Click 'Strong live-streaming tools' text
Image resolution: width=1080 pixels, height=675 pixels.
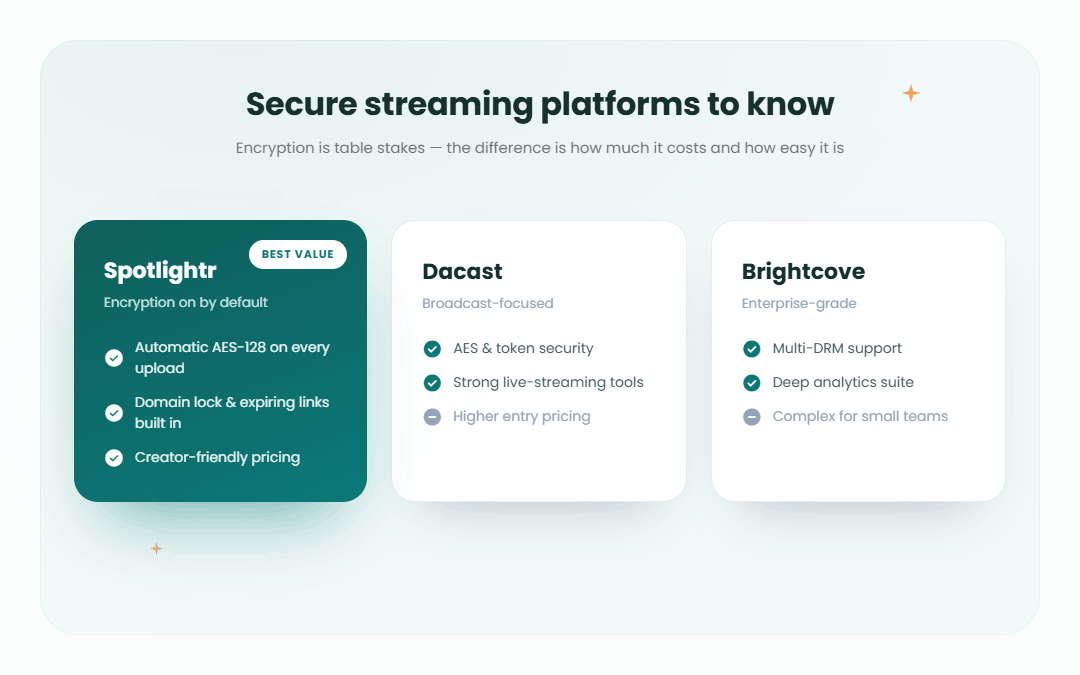tap(548, 382)
